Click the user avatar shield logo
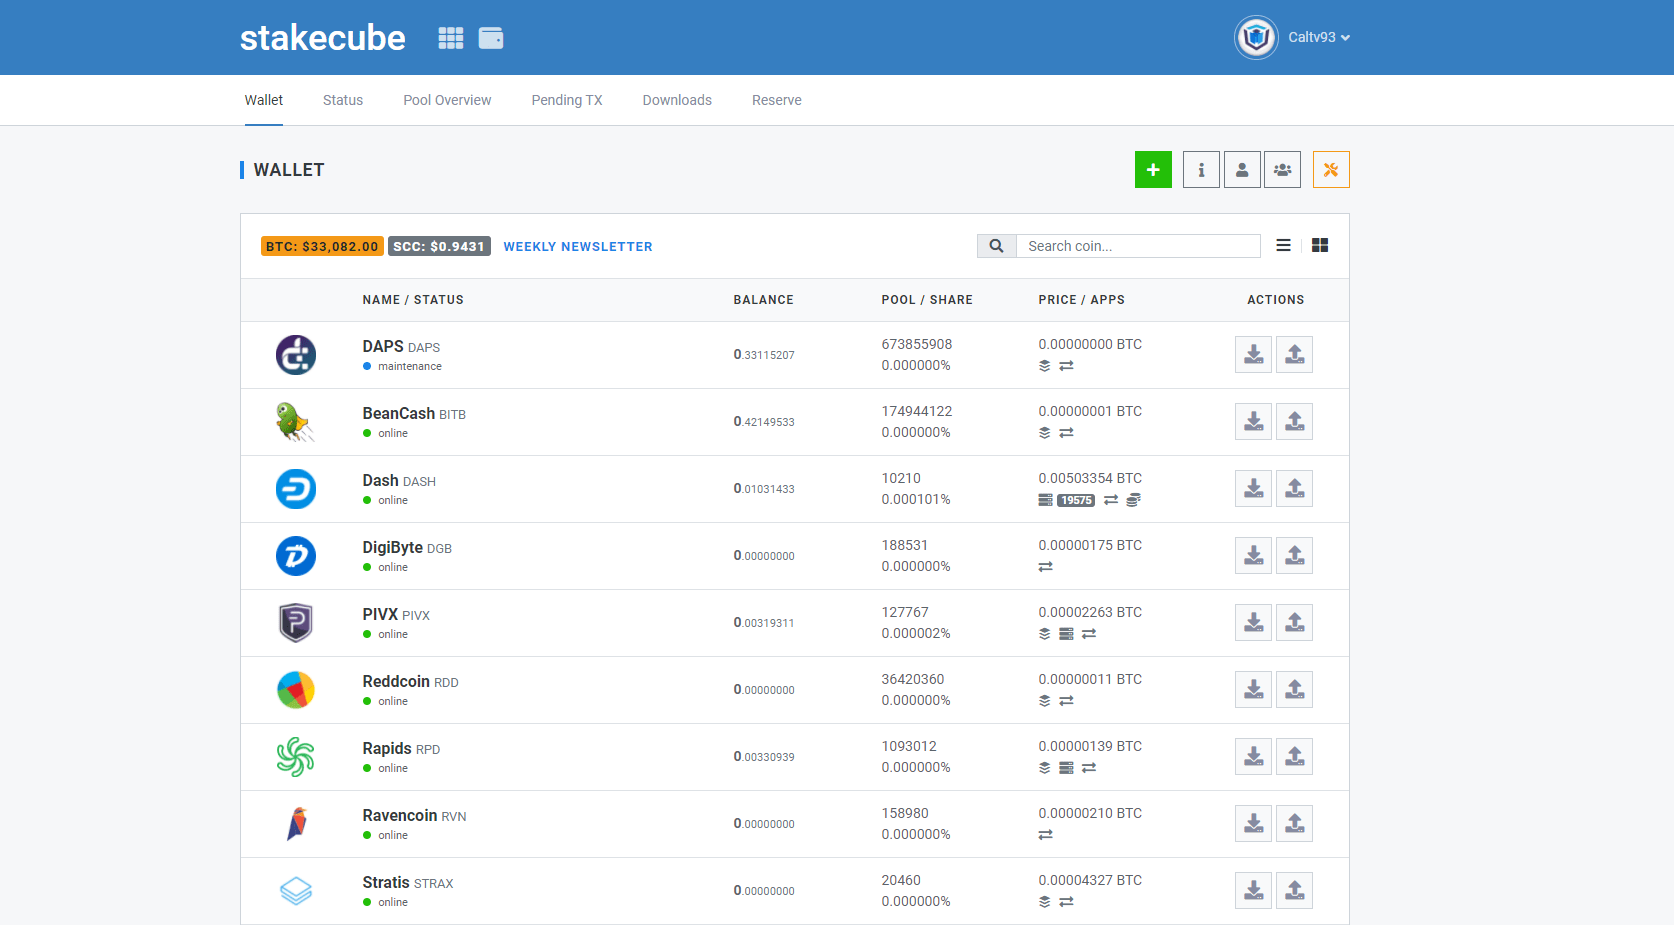 tap(1256, 37)
